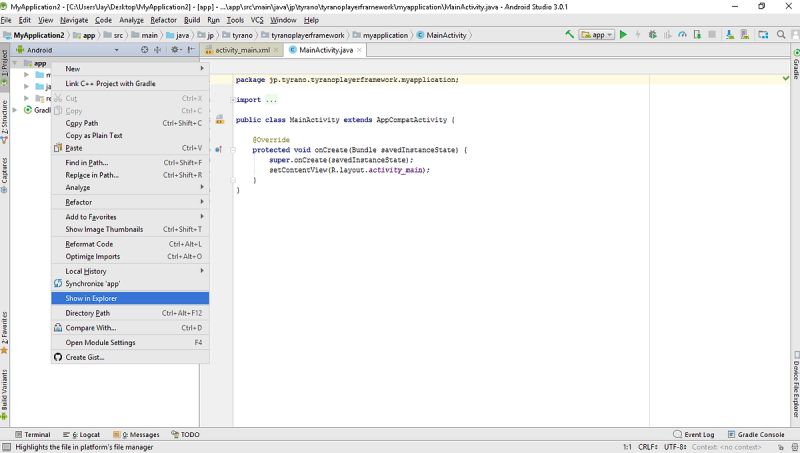This screenshot has width=800, height=453.
Task: Open the 6: Logcat tool window
Action: click(x=81, y=435)
